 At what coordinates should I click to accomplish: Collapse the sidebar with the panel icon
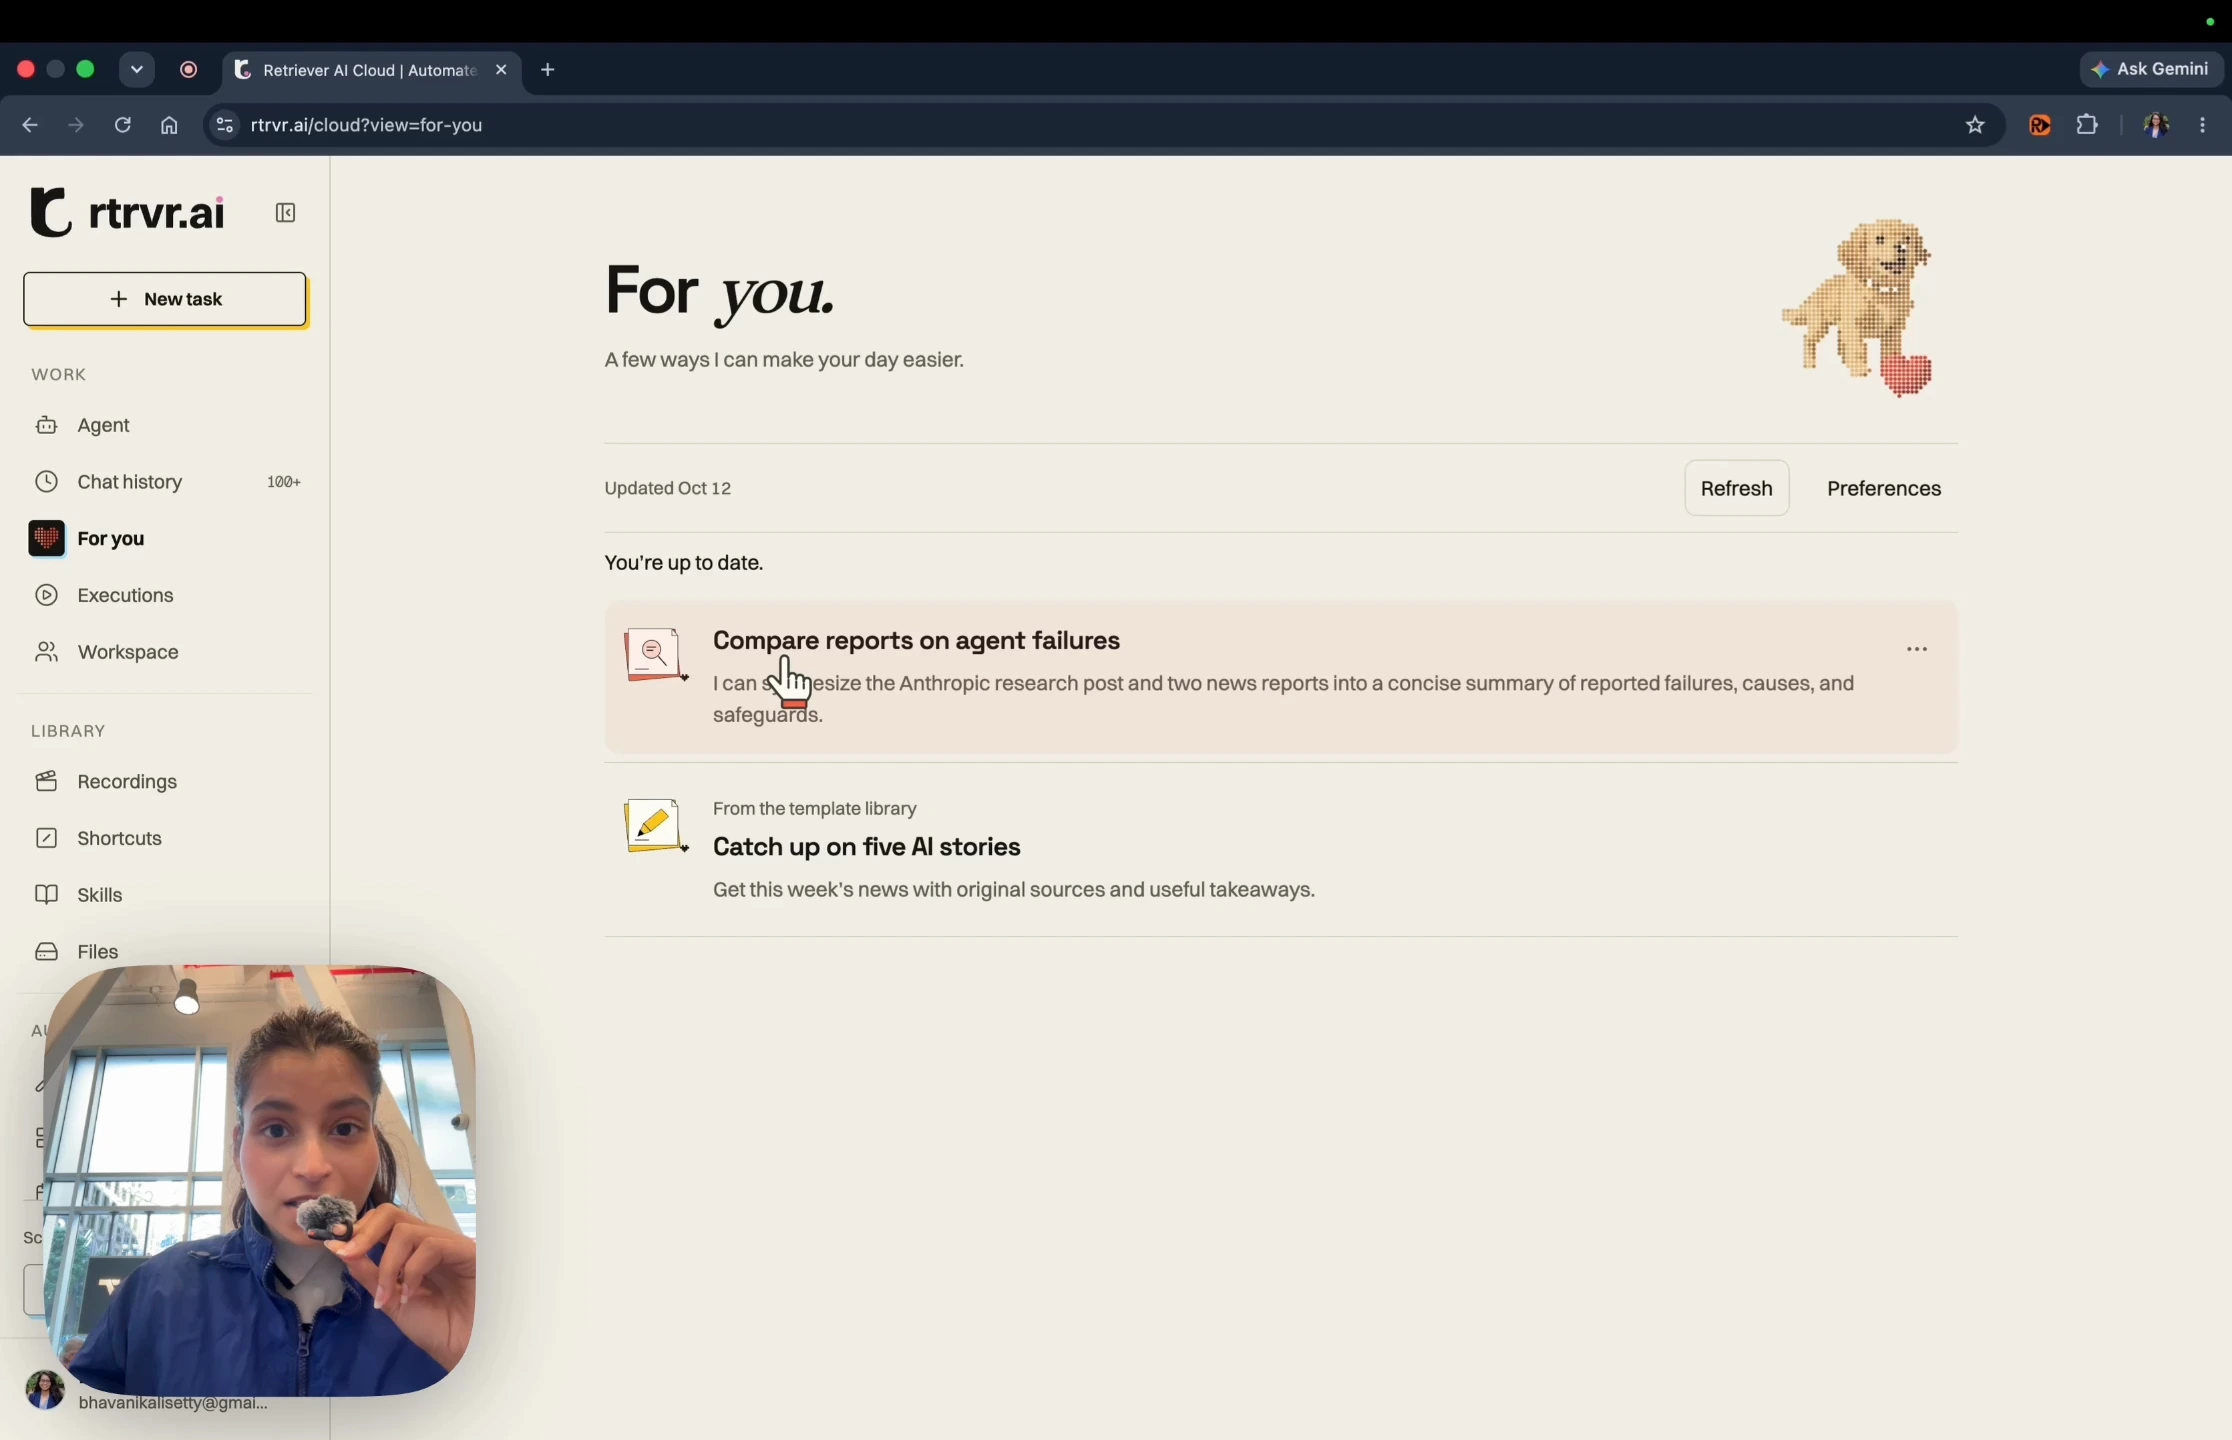[285, 213]
